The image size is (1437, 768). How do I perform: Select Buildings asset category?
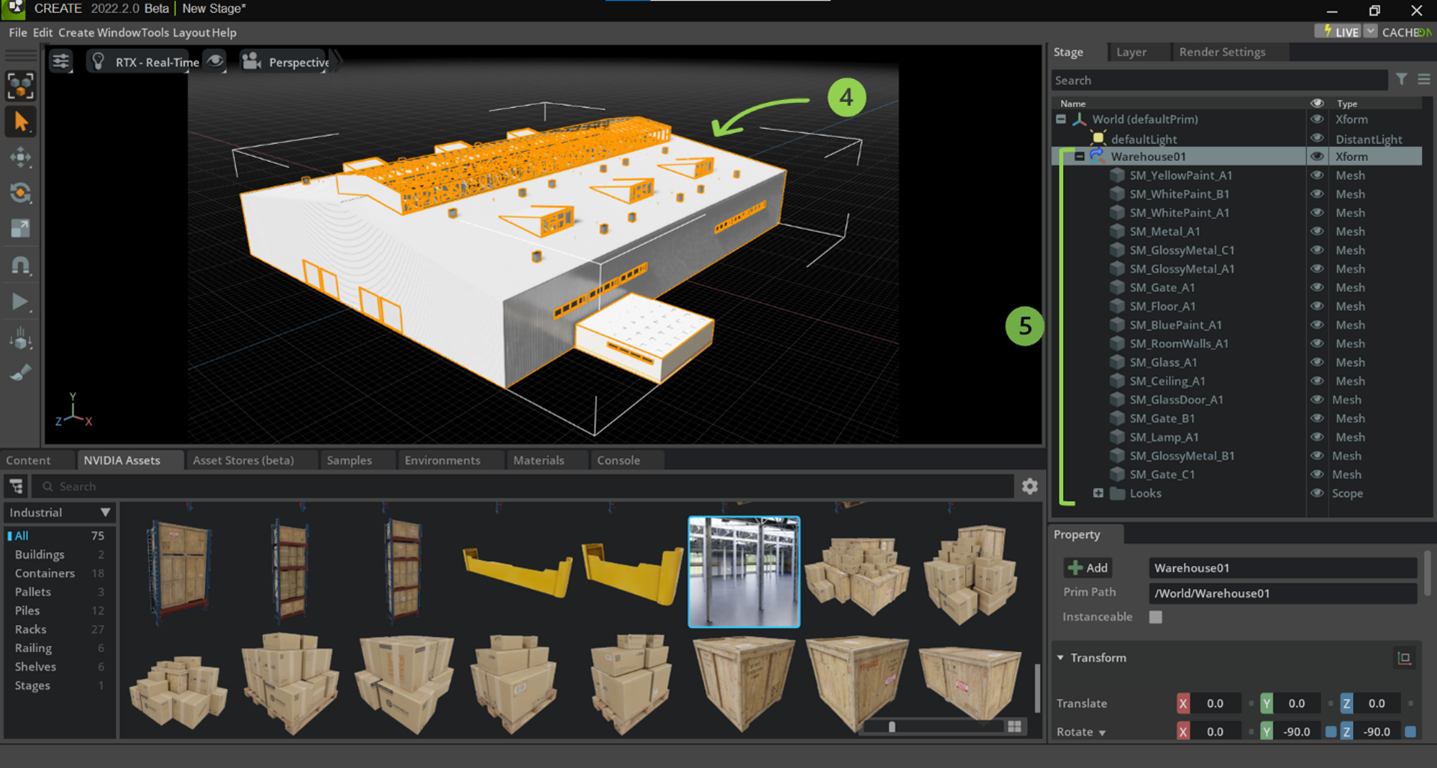[39, 554]
